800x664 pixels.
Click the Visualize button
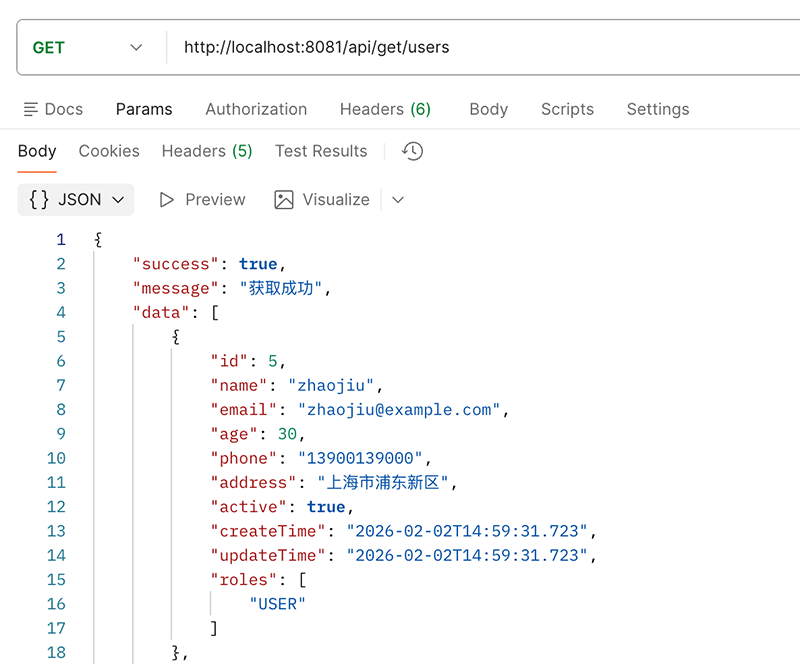click(x=322, y=200)
